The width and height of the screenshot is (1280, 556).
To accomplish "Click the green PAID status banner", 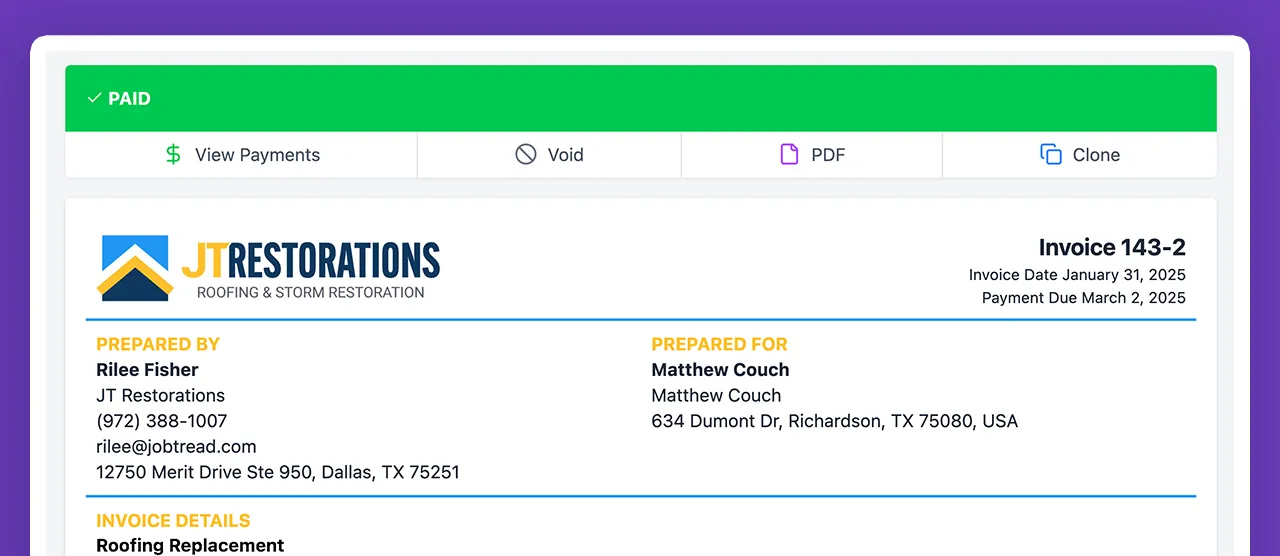I will 640,99.
